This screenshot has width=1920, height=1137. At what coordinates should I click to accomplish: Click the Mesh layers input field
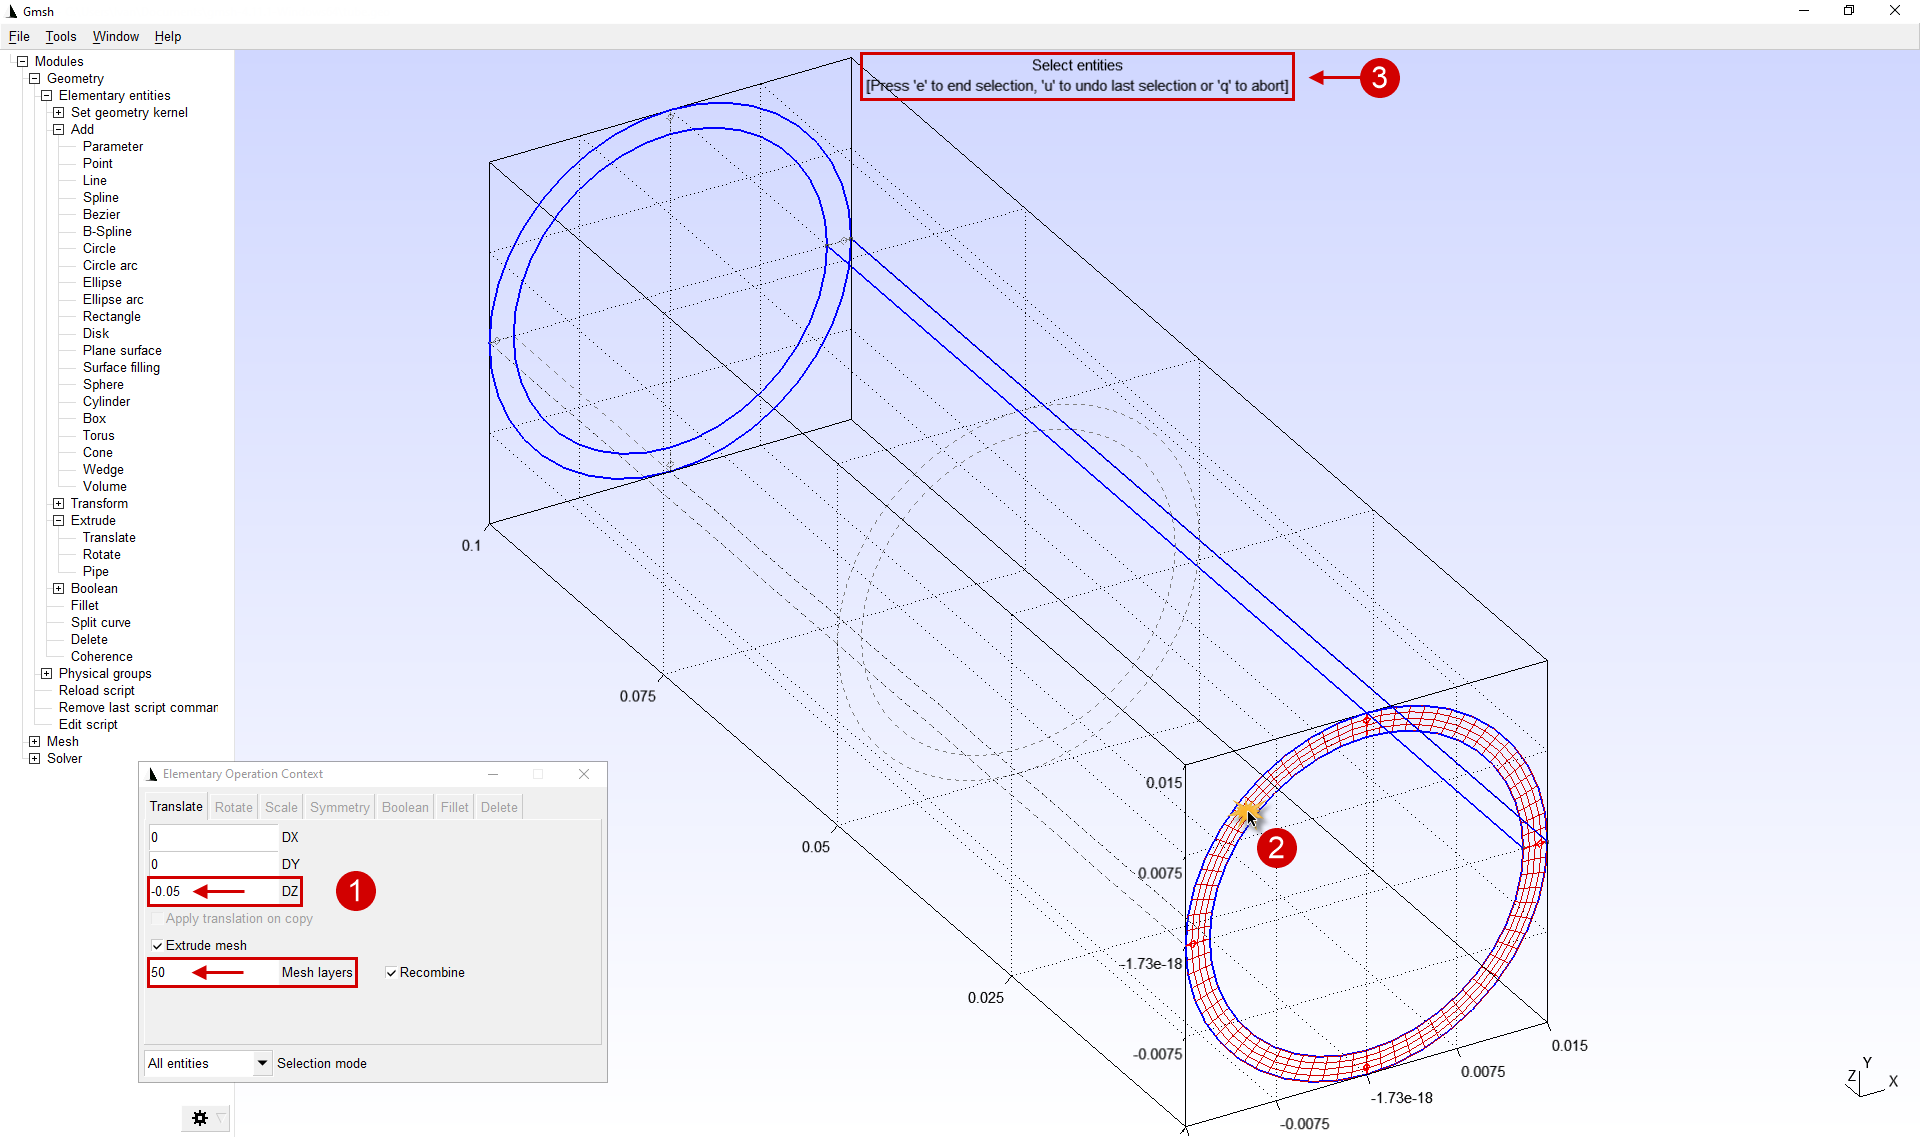click(x=213, y=972)
